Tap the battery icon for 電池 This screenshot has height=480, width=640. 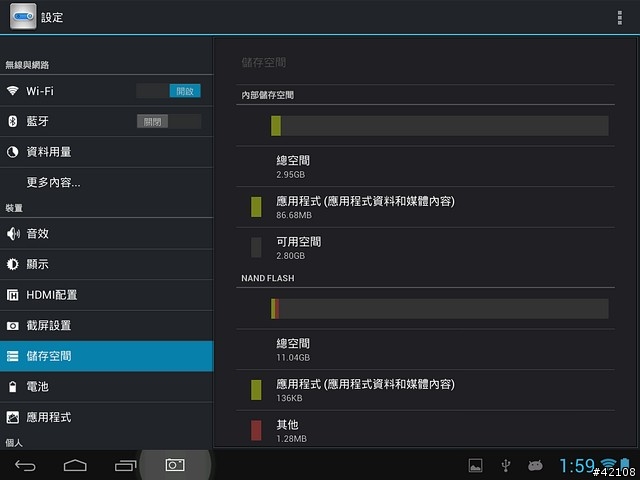click(13, 387)
